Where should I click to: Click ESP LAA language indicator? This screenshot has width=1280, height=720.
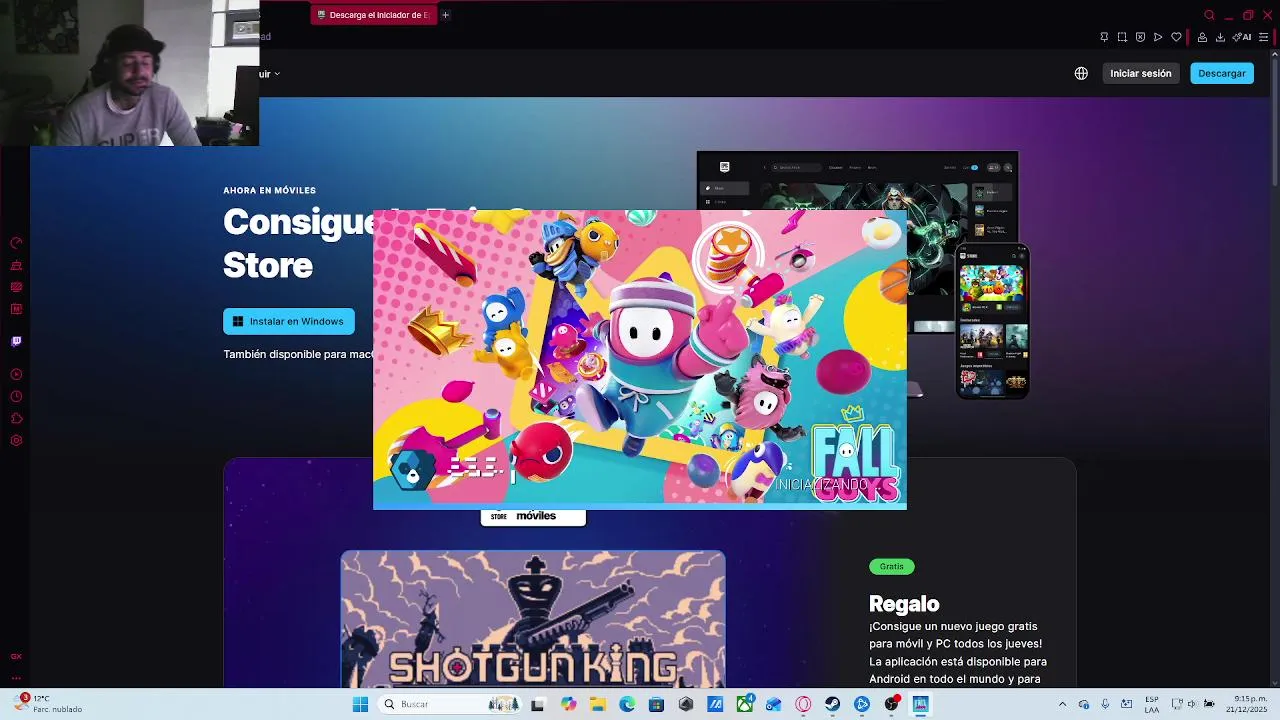tap(1152, 704)
